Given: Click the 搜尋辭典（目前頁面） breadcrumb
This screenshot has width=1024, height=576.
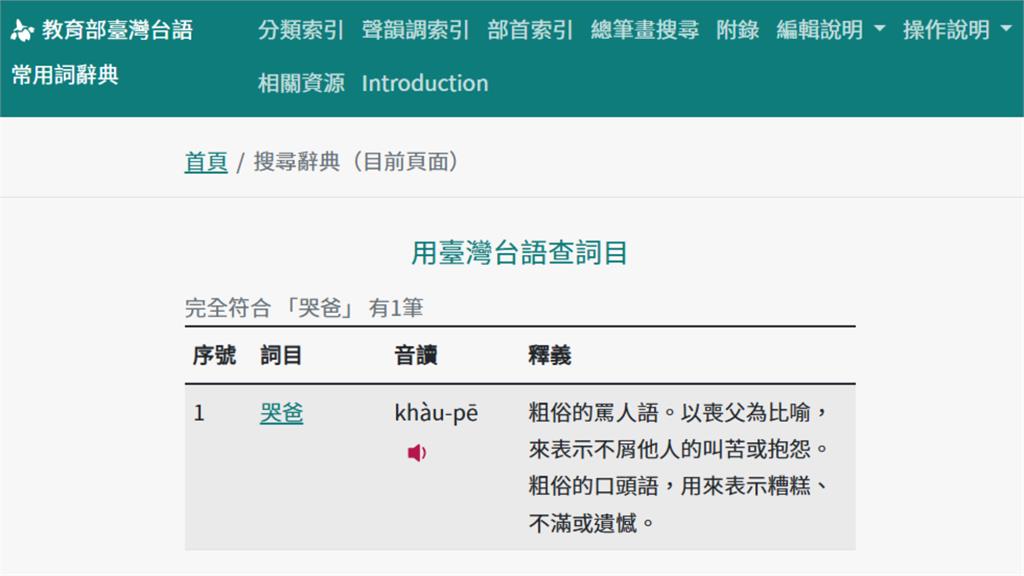Looking at the screenshot, I should pos(357,162).
